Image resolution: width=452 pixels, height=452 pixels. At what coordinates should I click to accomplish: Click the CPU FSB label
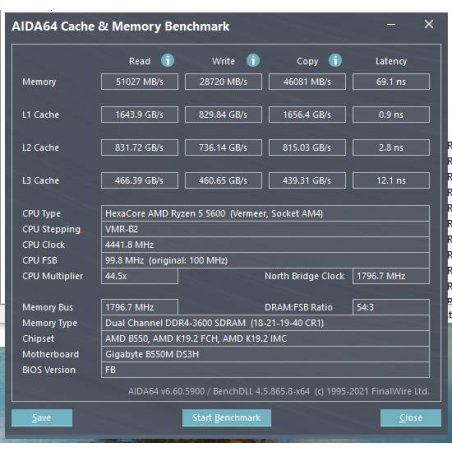click(40, 261)
